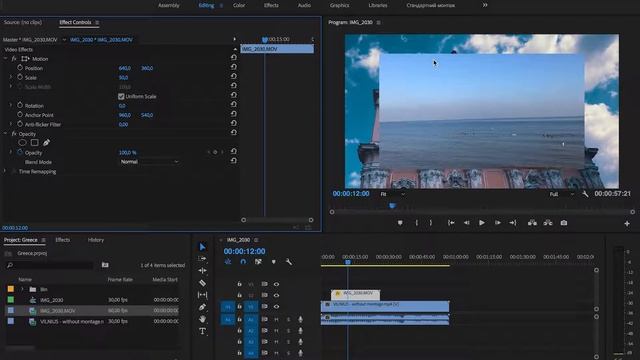
Task: Click the Lift button
Action: point(532,223)
